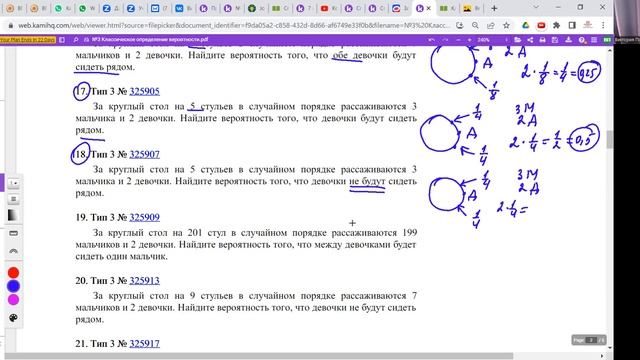Click the Kami zoom out minus button

(x=458, y=40)
